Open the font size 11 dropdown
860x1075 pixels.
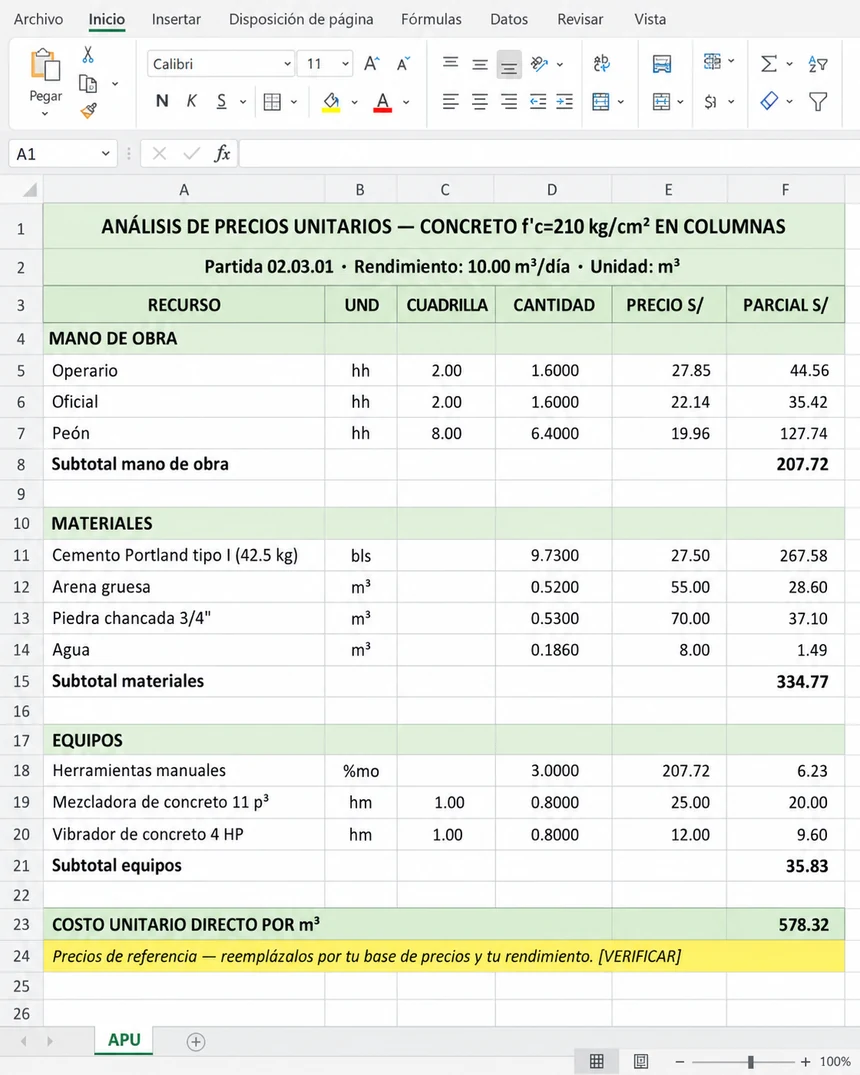[x=346, y=64]
